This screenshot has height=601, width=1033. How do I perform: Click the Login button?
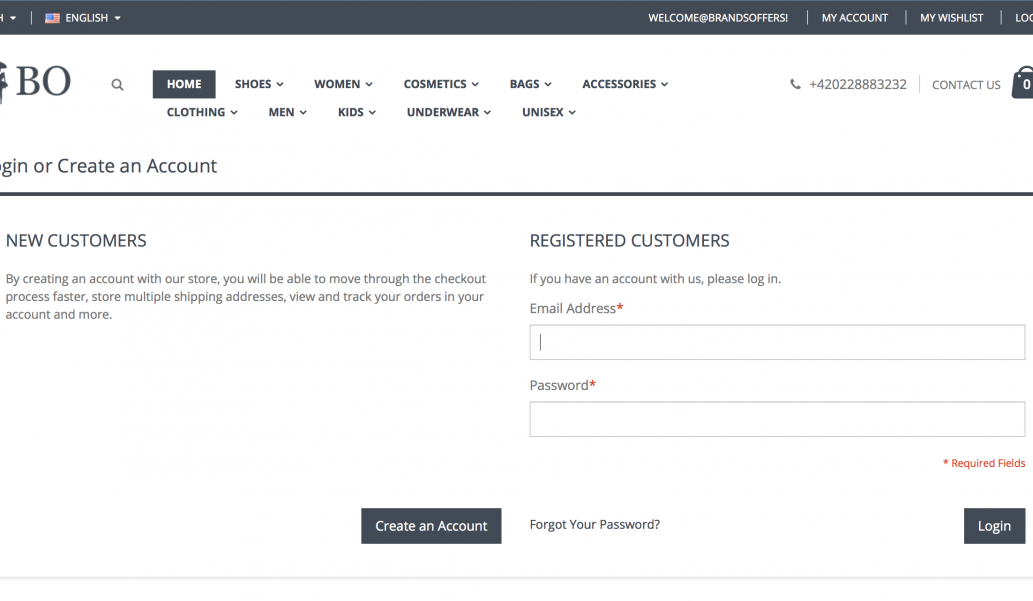coord(994,526)
